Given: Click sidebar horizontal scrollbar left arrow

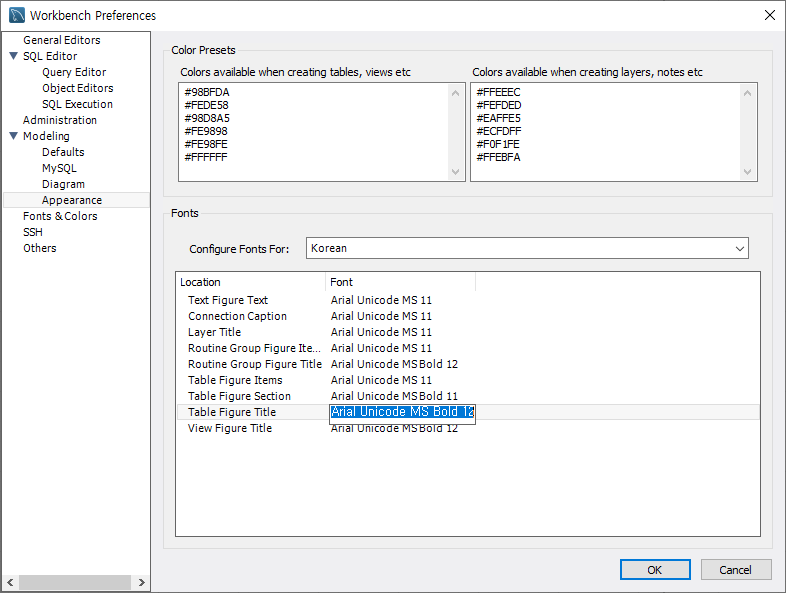Looking at the screenshot, I should [10, 582].
